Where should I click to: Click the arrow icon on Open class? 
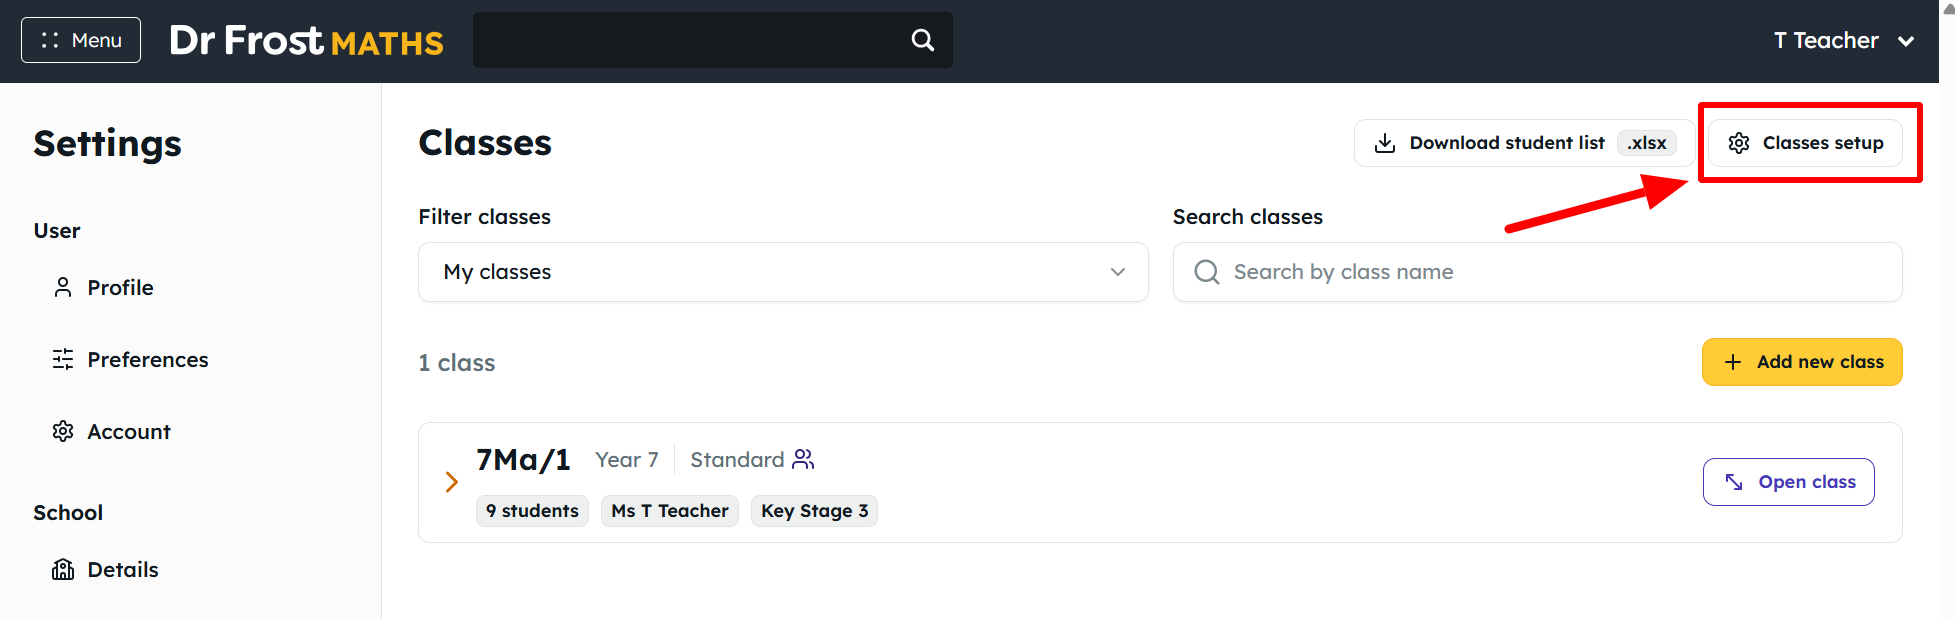coord(1734,482)
